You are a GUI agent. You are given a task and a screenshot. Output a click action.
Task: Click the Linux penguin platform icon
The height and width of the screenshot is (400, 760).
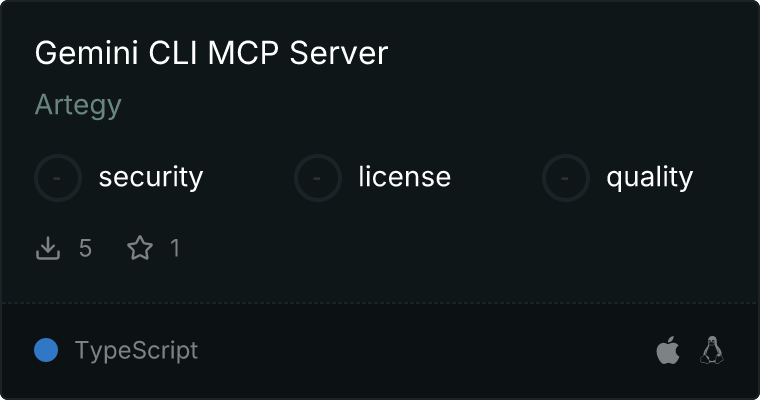[x=712, y=350]
